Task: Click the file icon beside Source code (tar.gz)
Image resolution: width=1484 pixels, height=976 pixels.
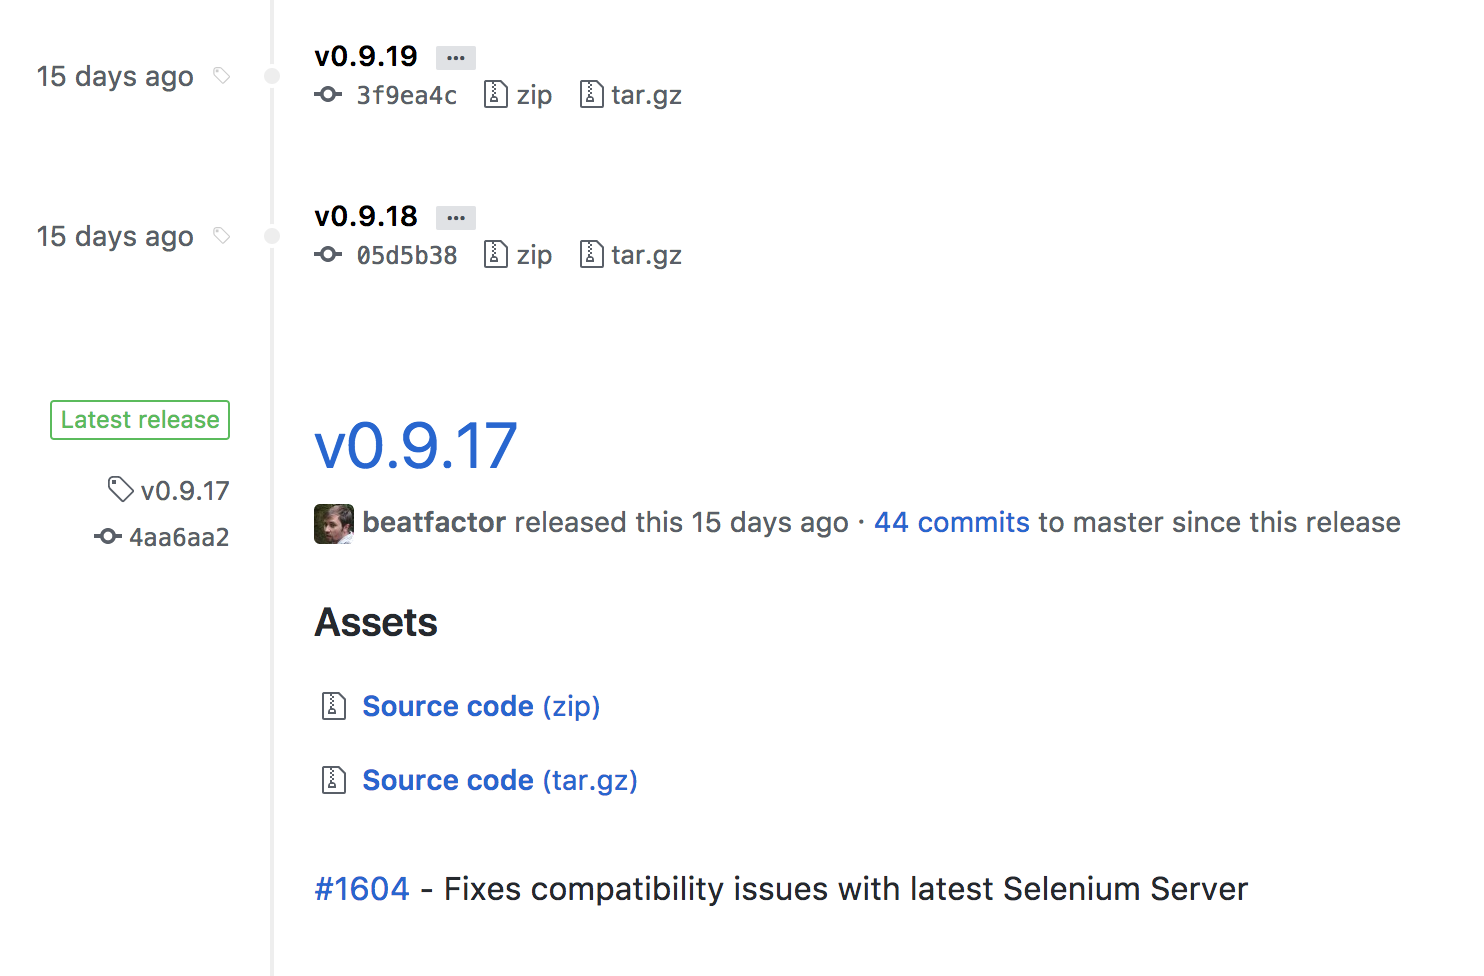Action: point(333,780)
